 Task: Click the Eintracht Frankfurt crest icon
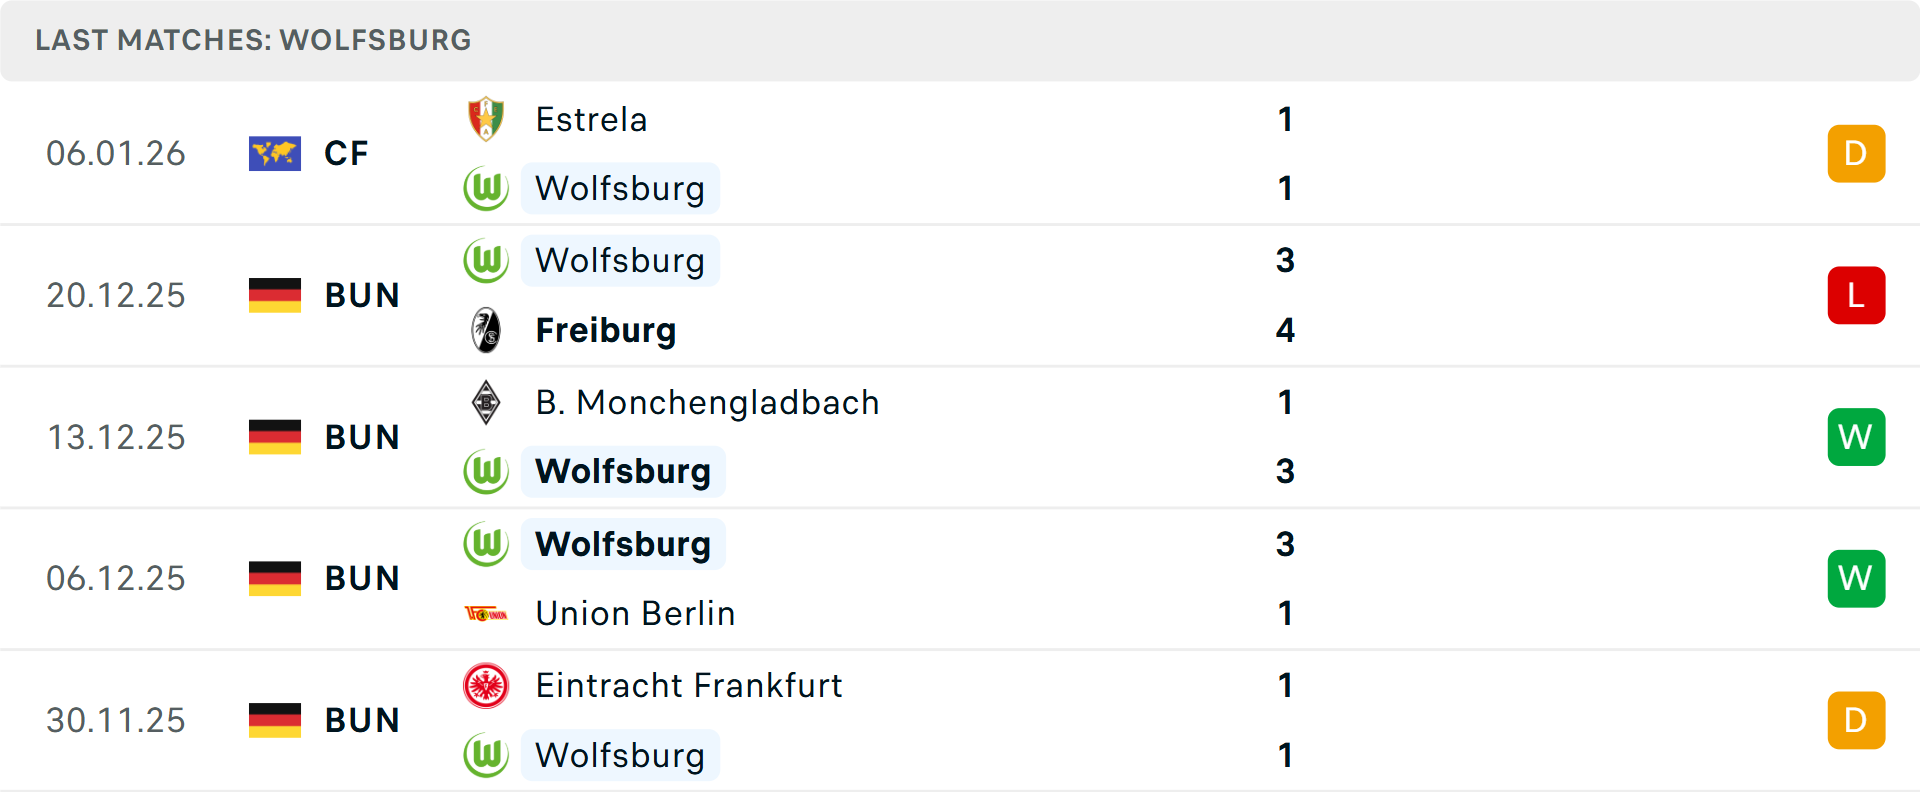[x=486, y=686]
